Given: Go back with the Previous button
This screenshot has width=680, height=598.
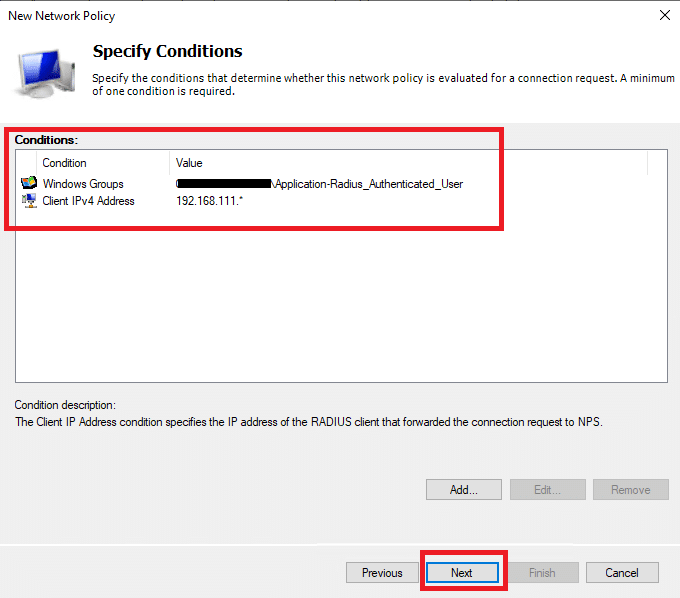Looking at the screenshot, I should pyautogui.click(x=382, y=573).
